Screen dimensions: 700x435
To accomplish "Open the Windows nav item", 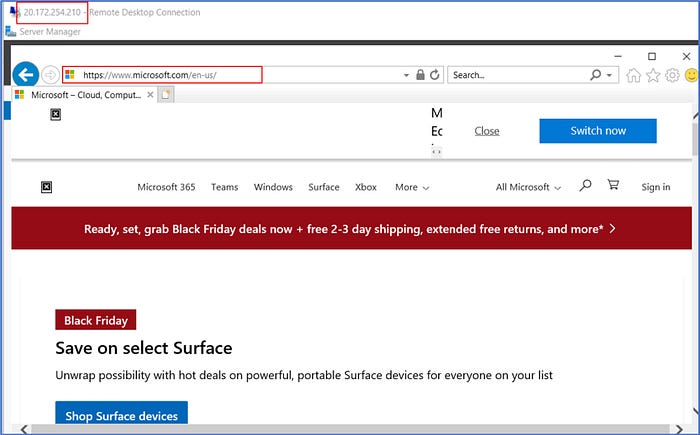I will (273, 187).
